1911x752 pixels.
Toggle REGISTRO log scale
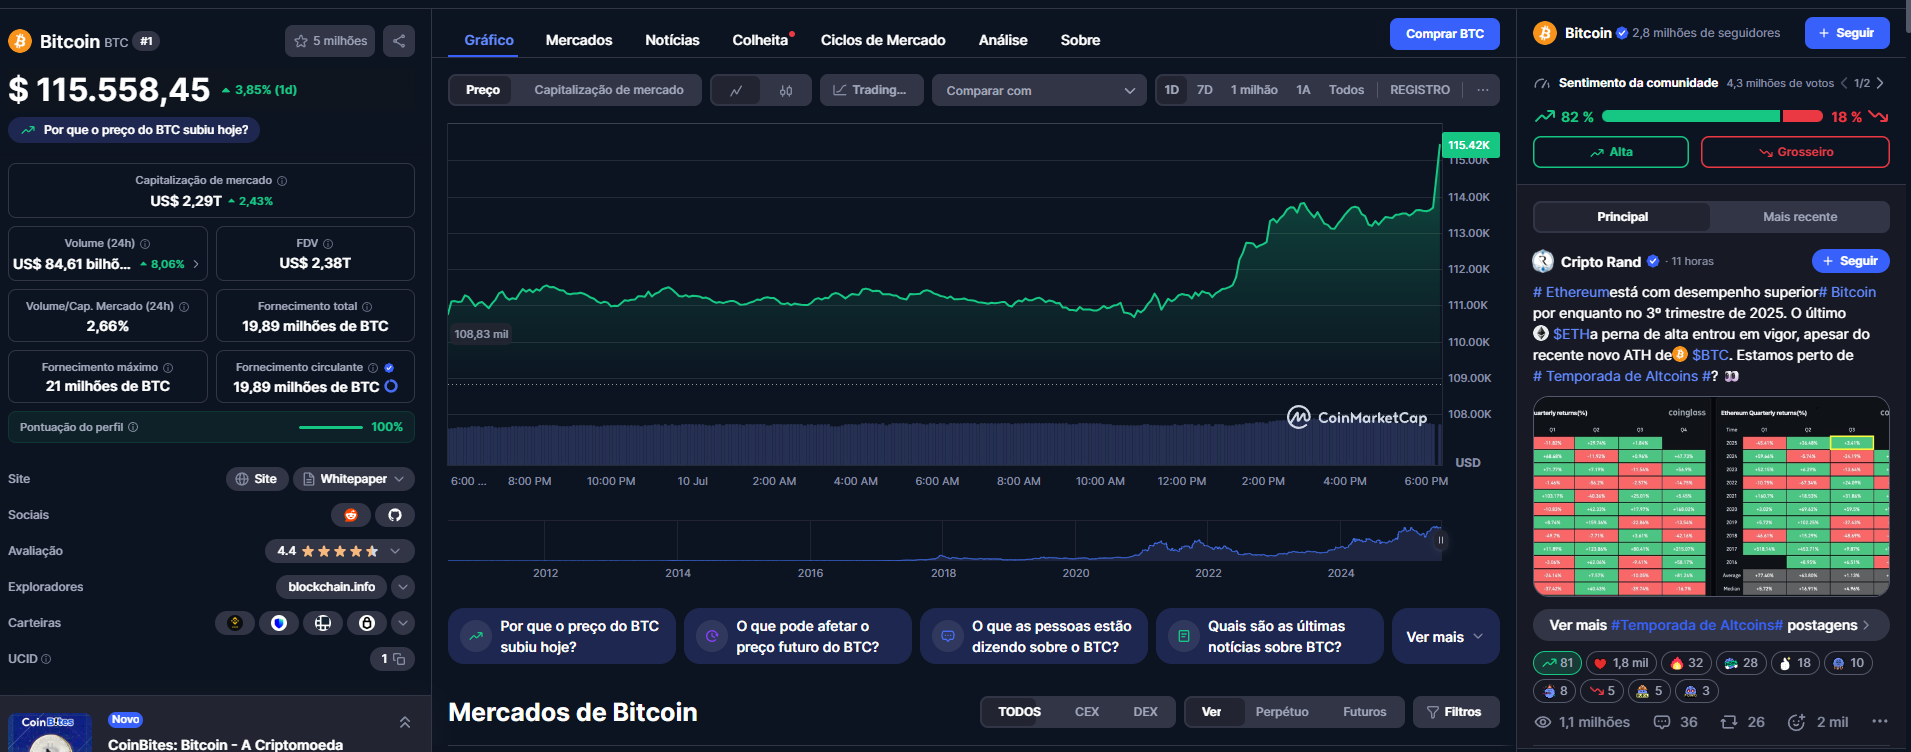(1420, 90)
